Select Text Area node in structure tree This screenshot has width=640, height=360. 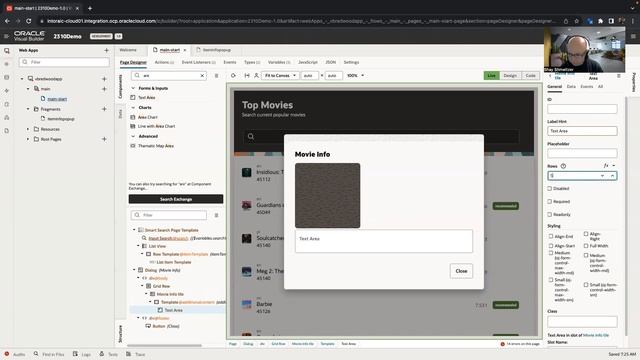173,310
